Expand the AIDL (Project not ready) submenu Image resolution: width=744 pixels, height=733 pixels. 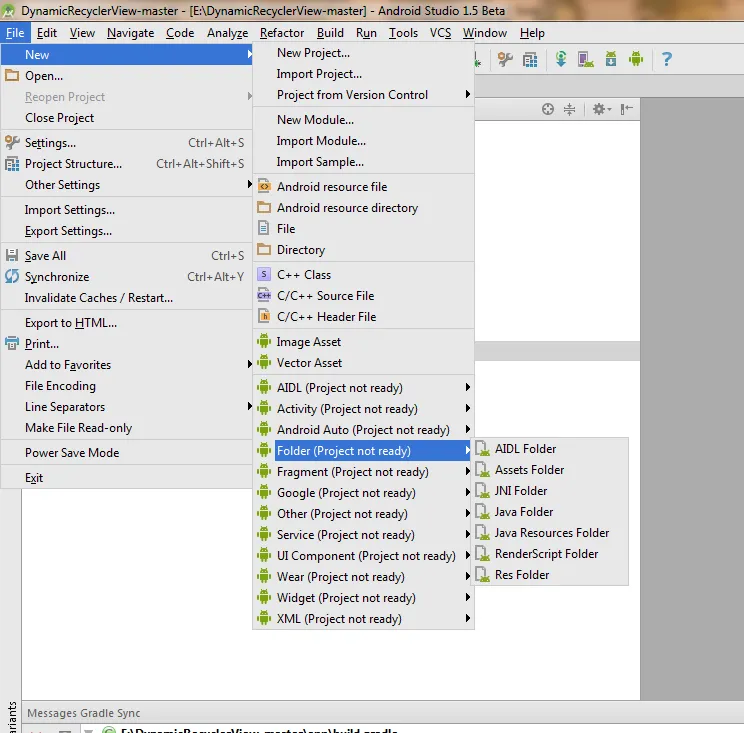click(x=363, y=388)
